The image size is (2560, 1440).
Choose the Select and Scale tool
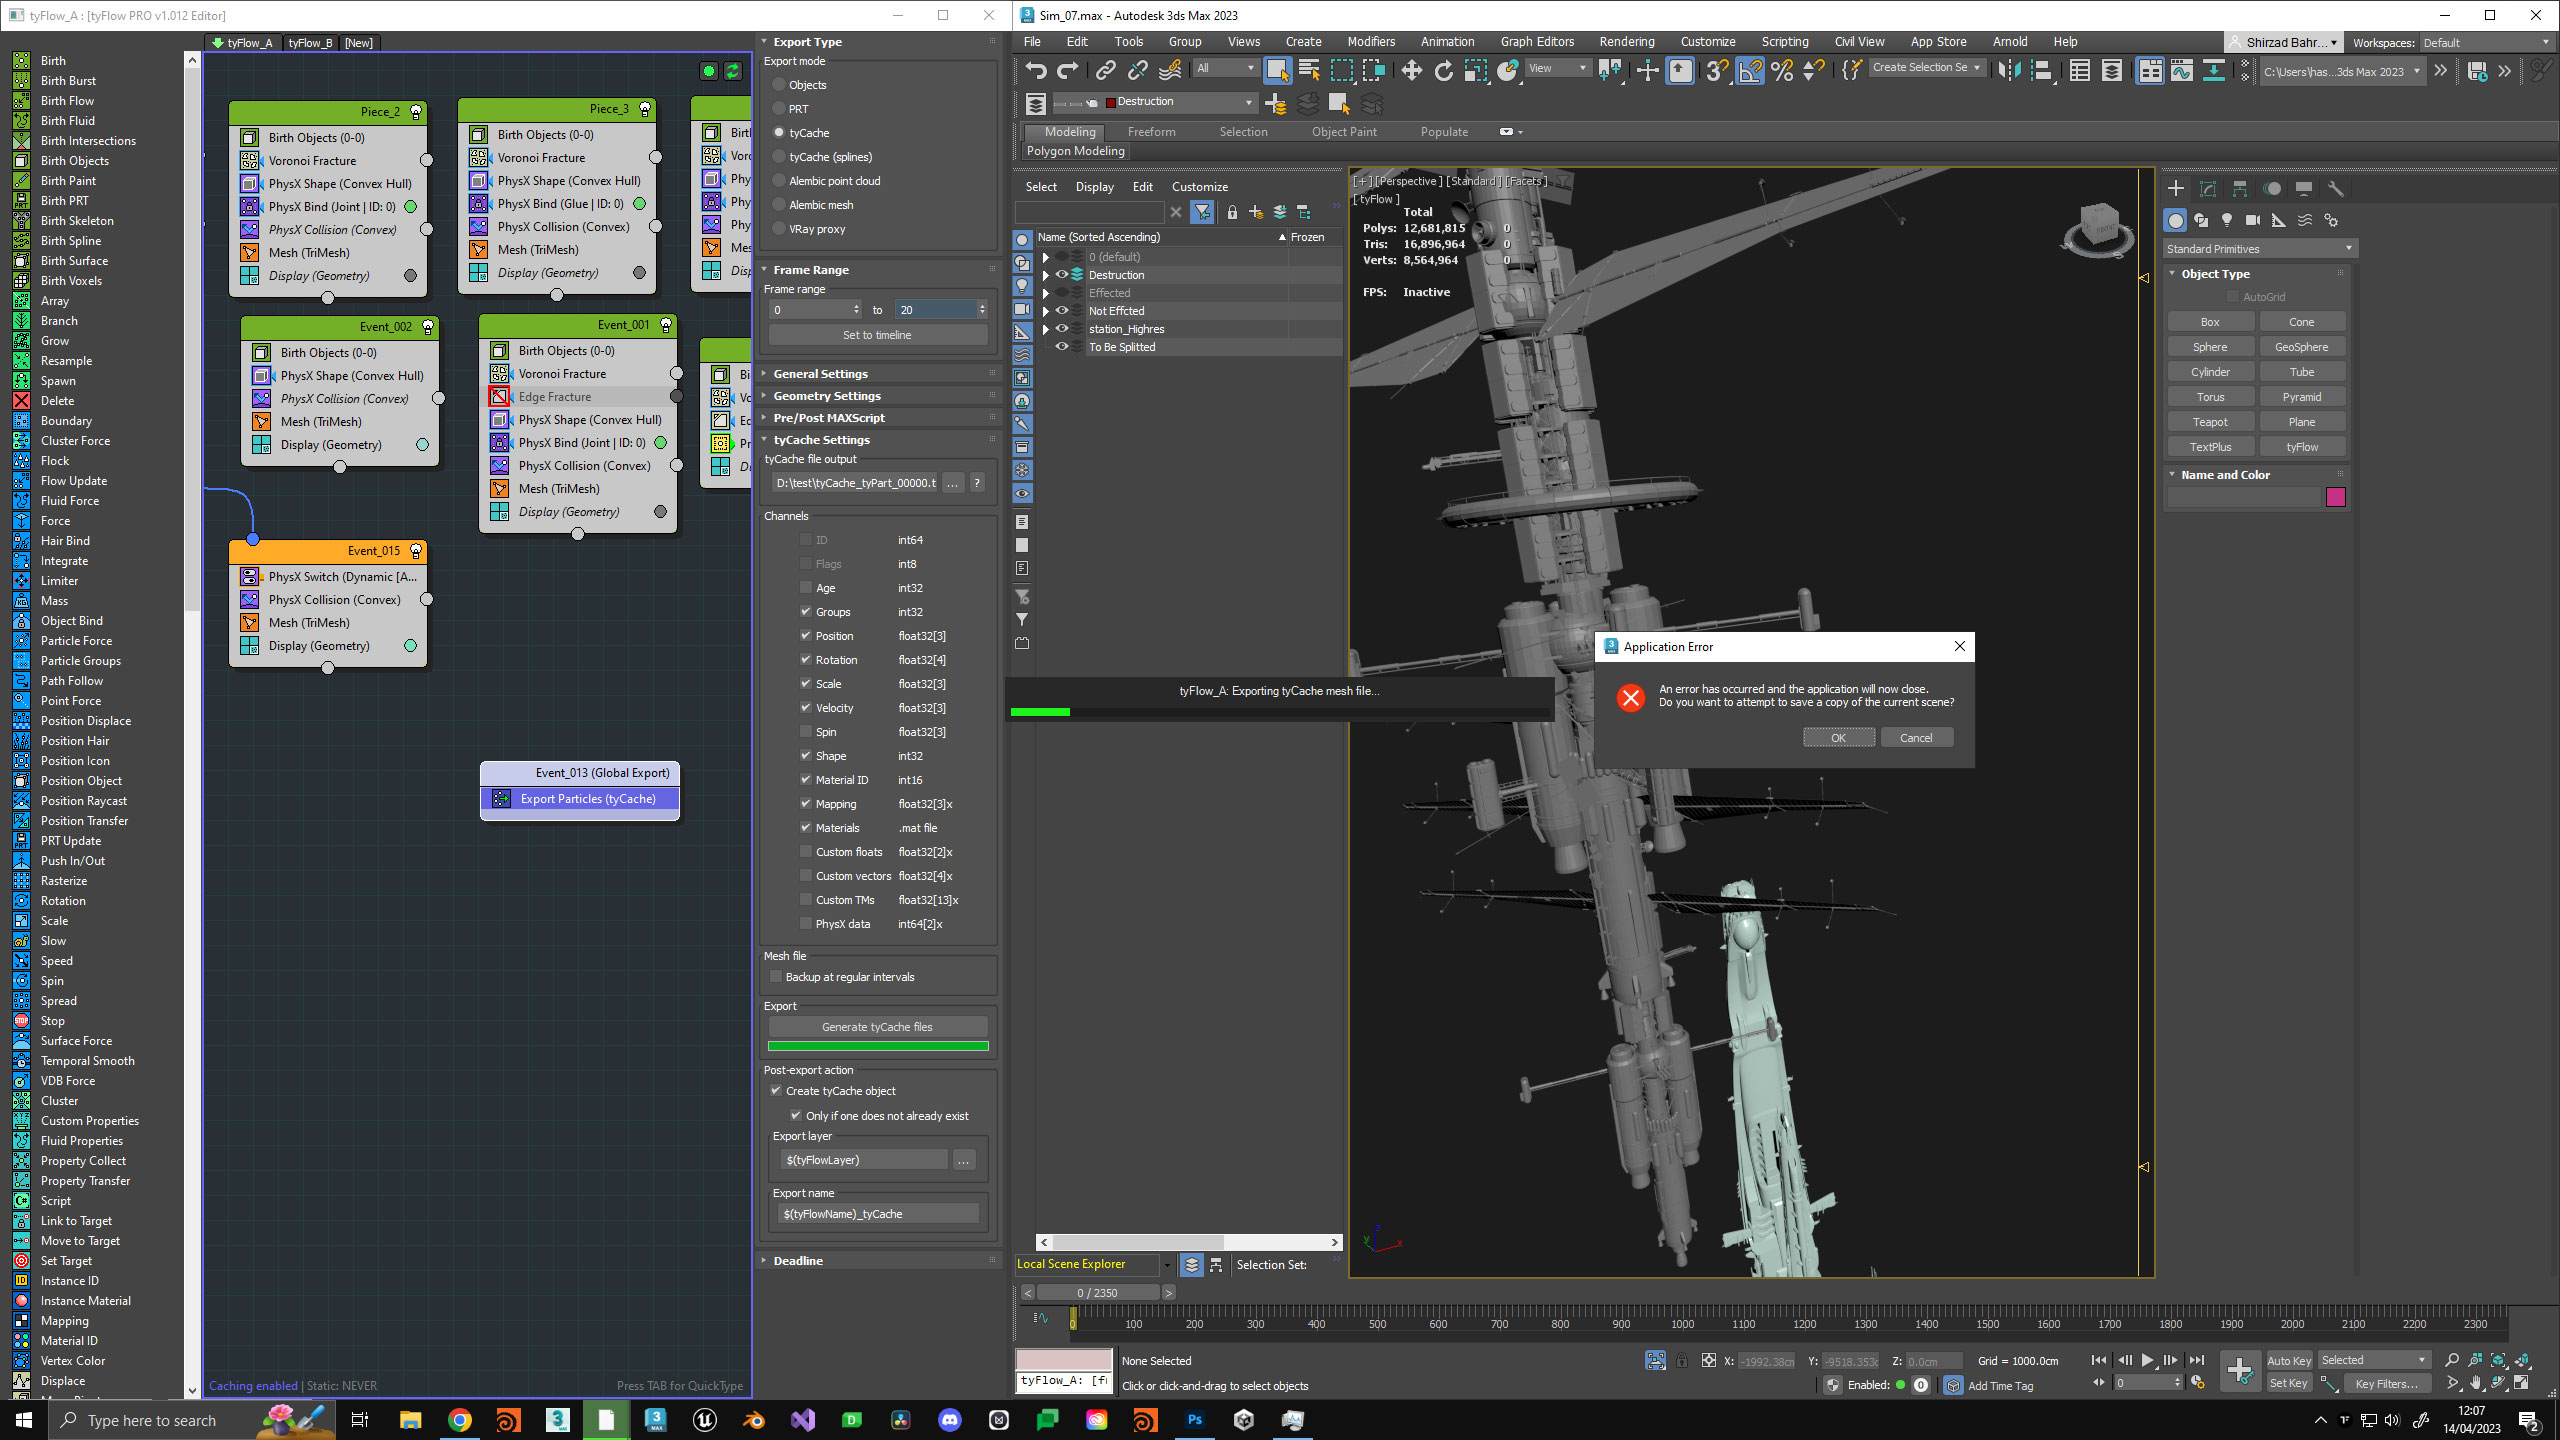pos(1476,70)
